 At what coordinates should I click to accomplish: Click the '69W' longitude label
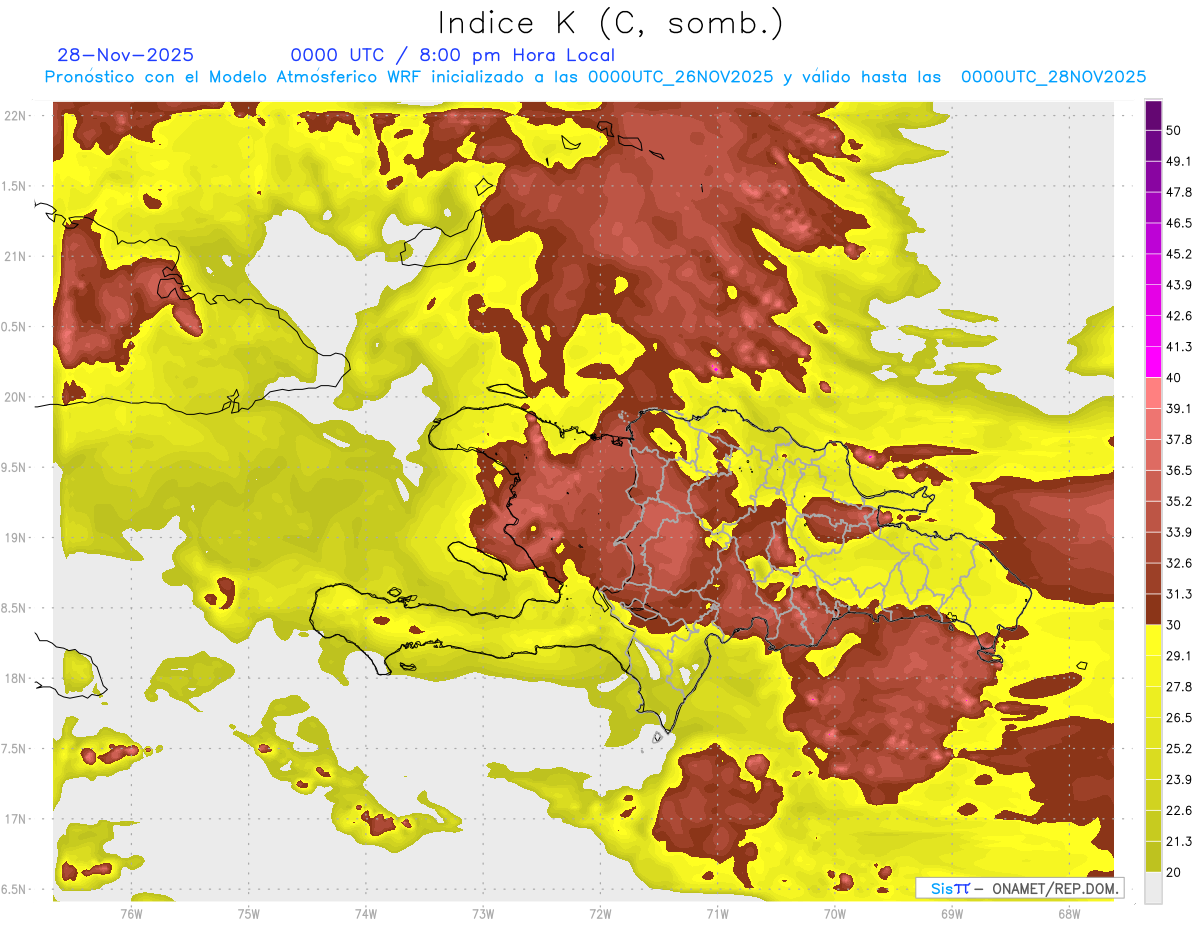tap(952, 913)
